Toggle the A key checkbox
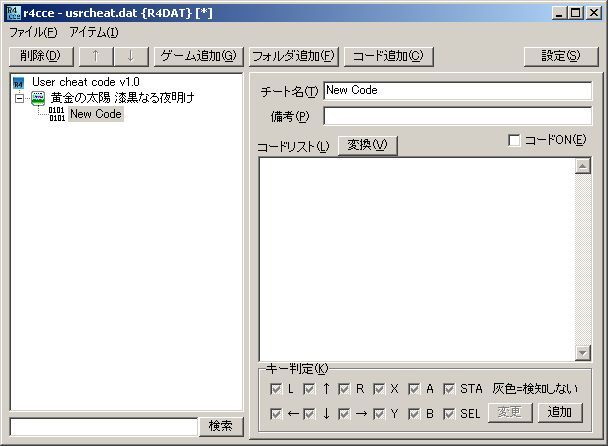The width and height of the screenshot is (608, 446). pos(414,389)
